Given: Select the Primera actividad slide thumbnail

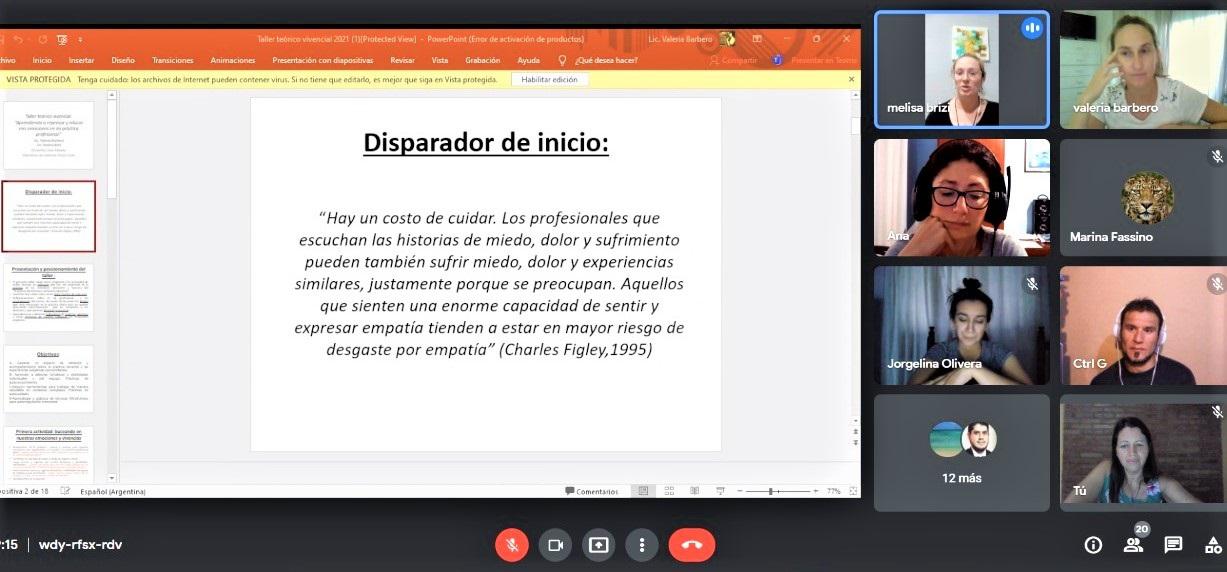Looking at the screenshot, I should pos(48,454).
